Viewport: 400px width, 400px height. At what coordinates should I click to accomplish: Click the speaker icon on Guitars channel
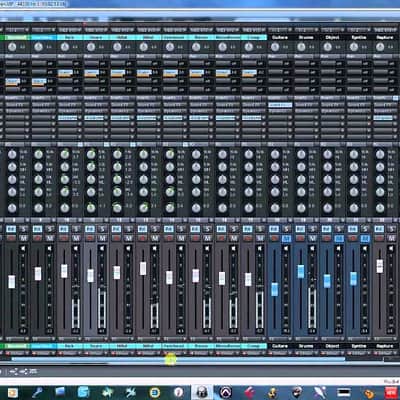coord(286,249)
